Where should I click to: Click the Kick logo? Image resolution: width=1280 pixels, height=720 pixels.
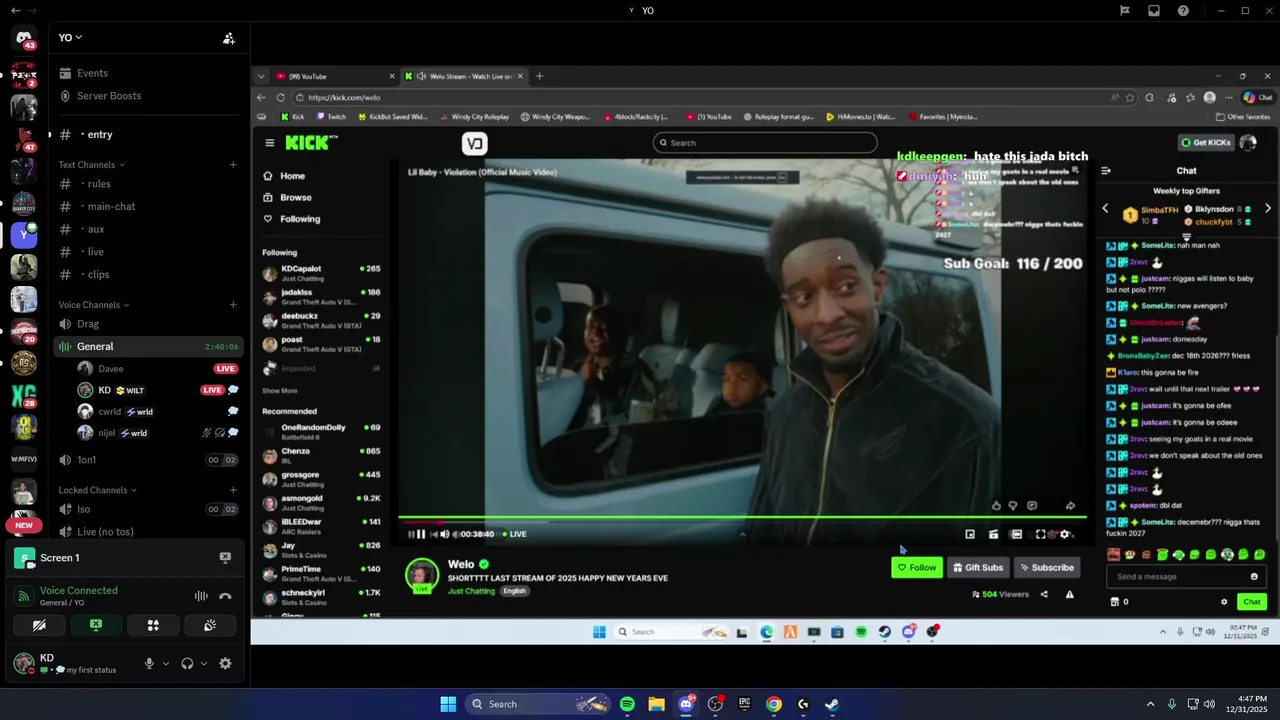coord(307,143)
